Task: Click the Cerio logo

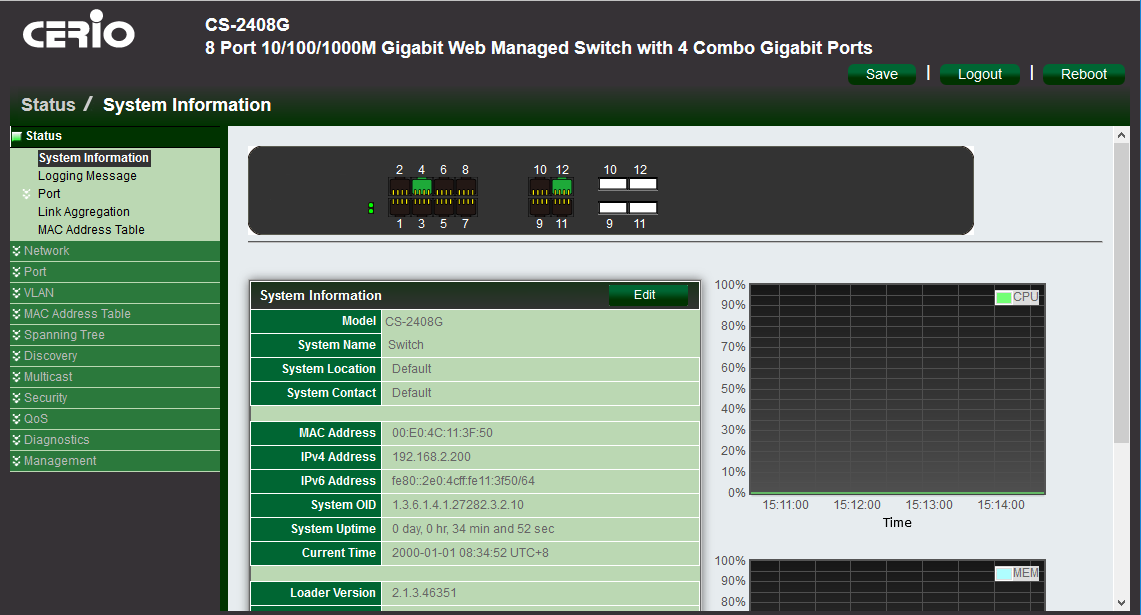Action: click(79, 29)
